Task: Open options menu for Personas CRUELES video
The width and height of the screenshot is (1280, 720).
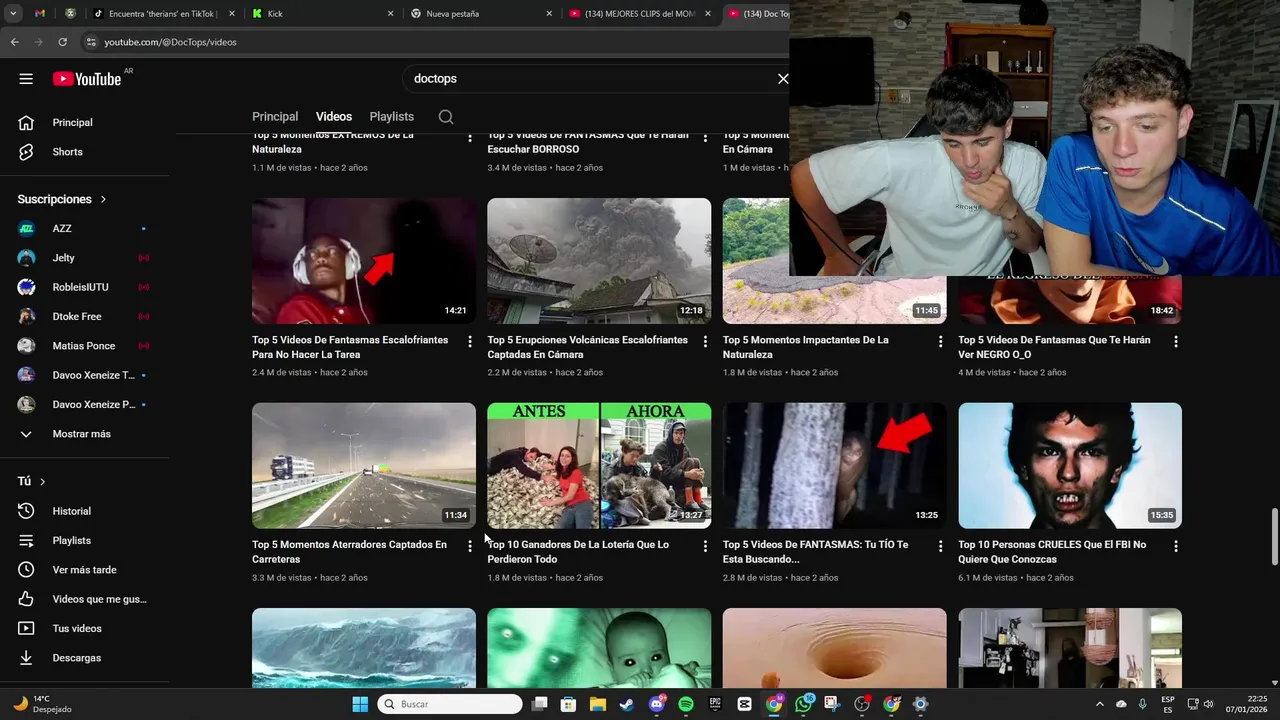Action: point(1176,546)
